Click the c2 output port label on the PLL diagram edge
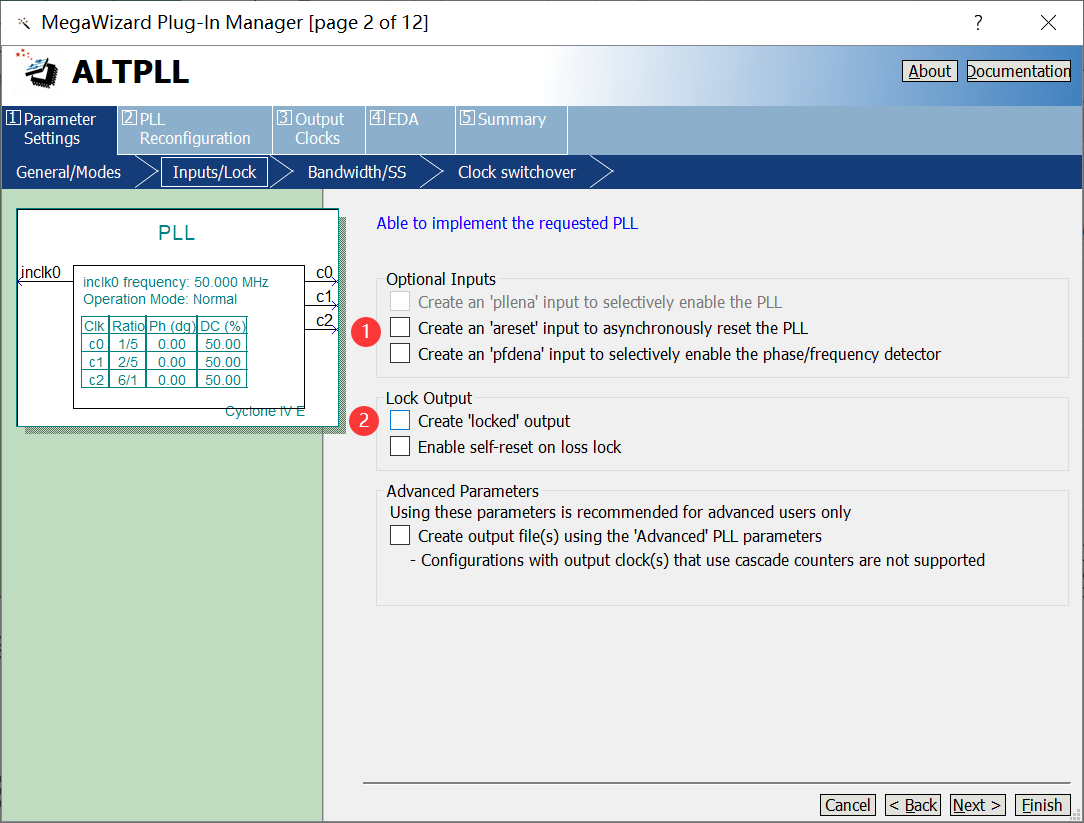The width and height of the screenshot is (1084, 823). [x=324, y=320]
